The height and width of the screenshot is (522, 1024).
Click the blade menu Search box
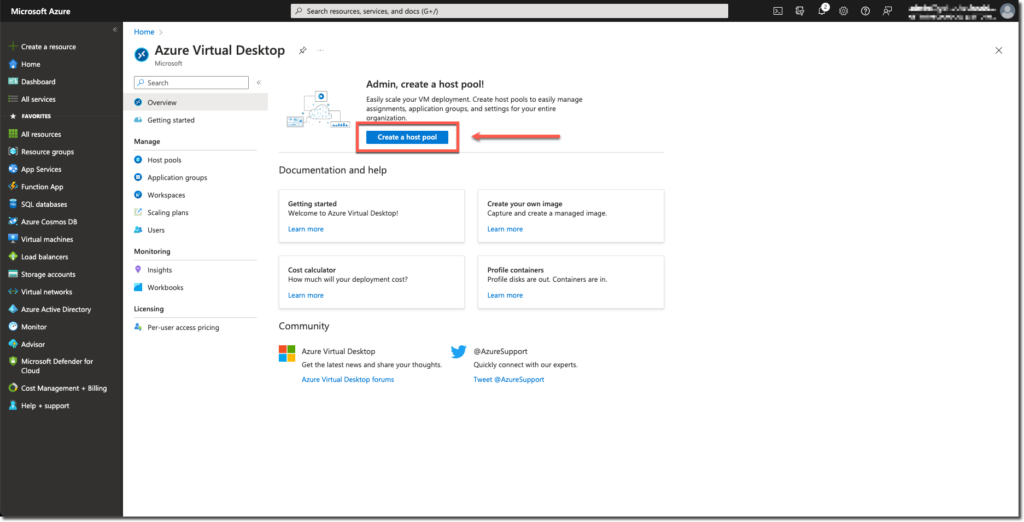click(191, 83)
